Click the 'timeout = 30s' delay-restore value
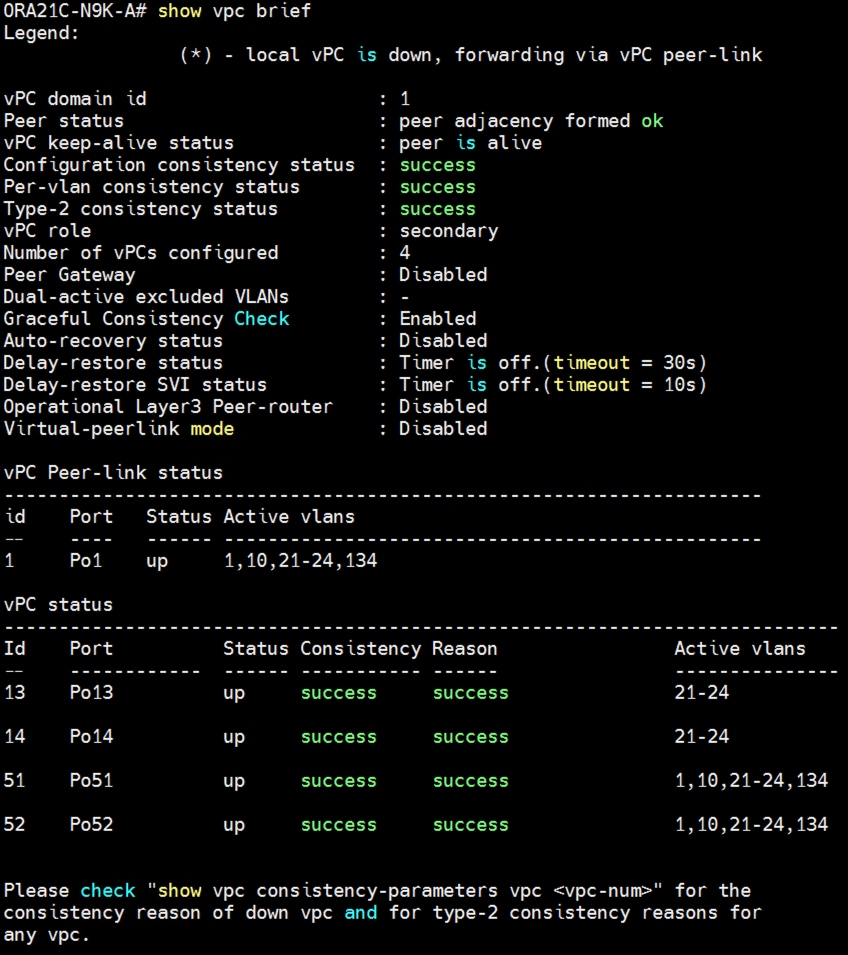Image resolution: width=848 pixels, height=955 pixels. pos(624,363)
